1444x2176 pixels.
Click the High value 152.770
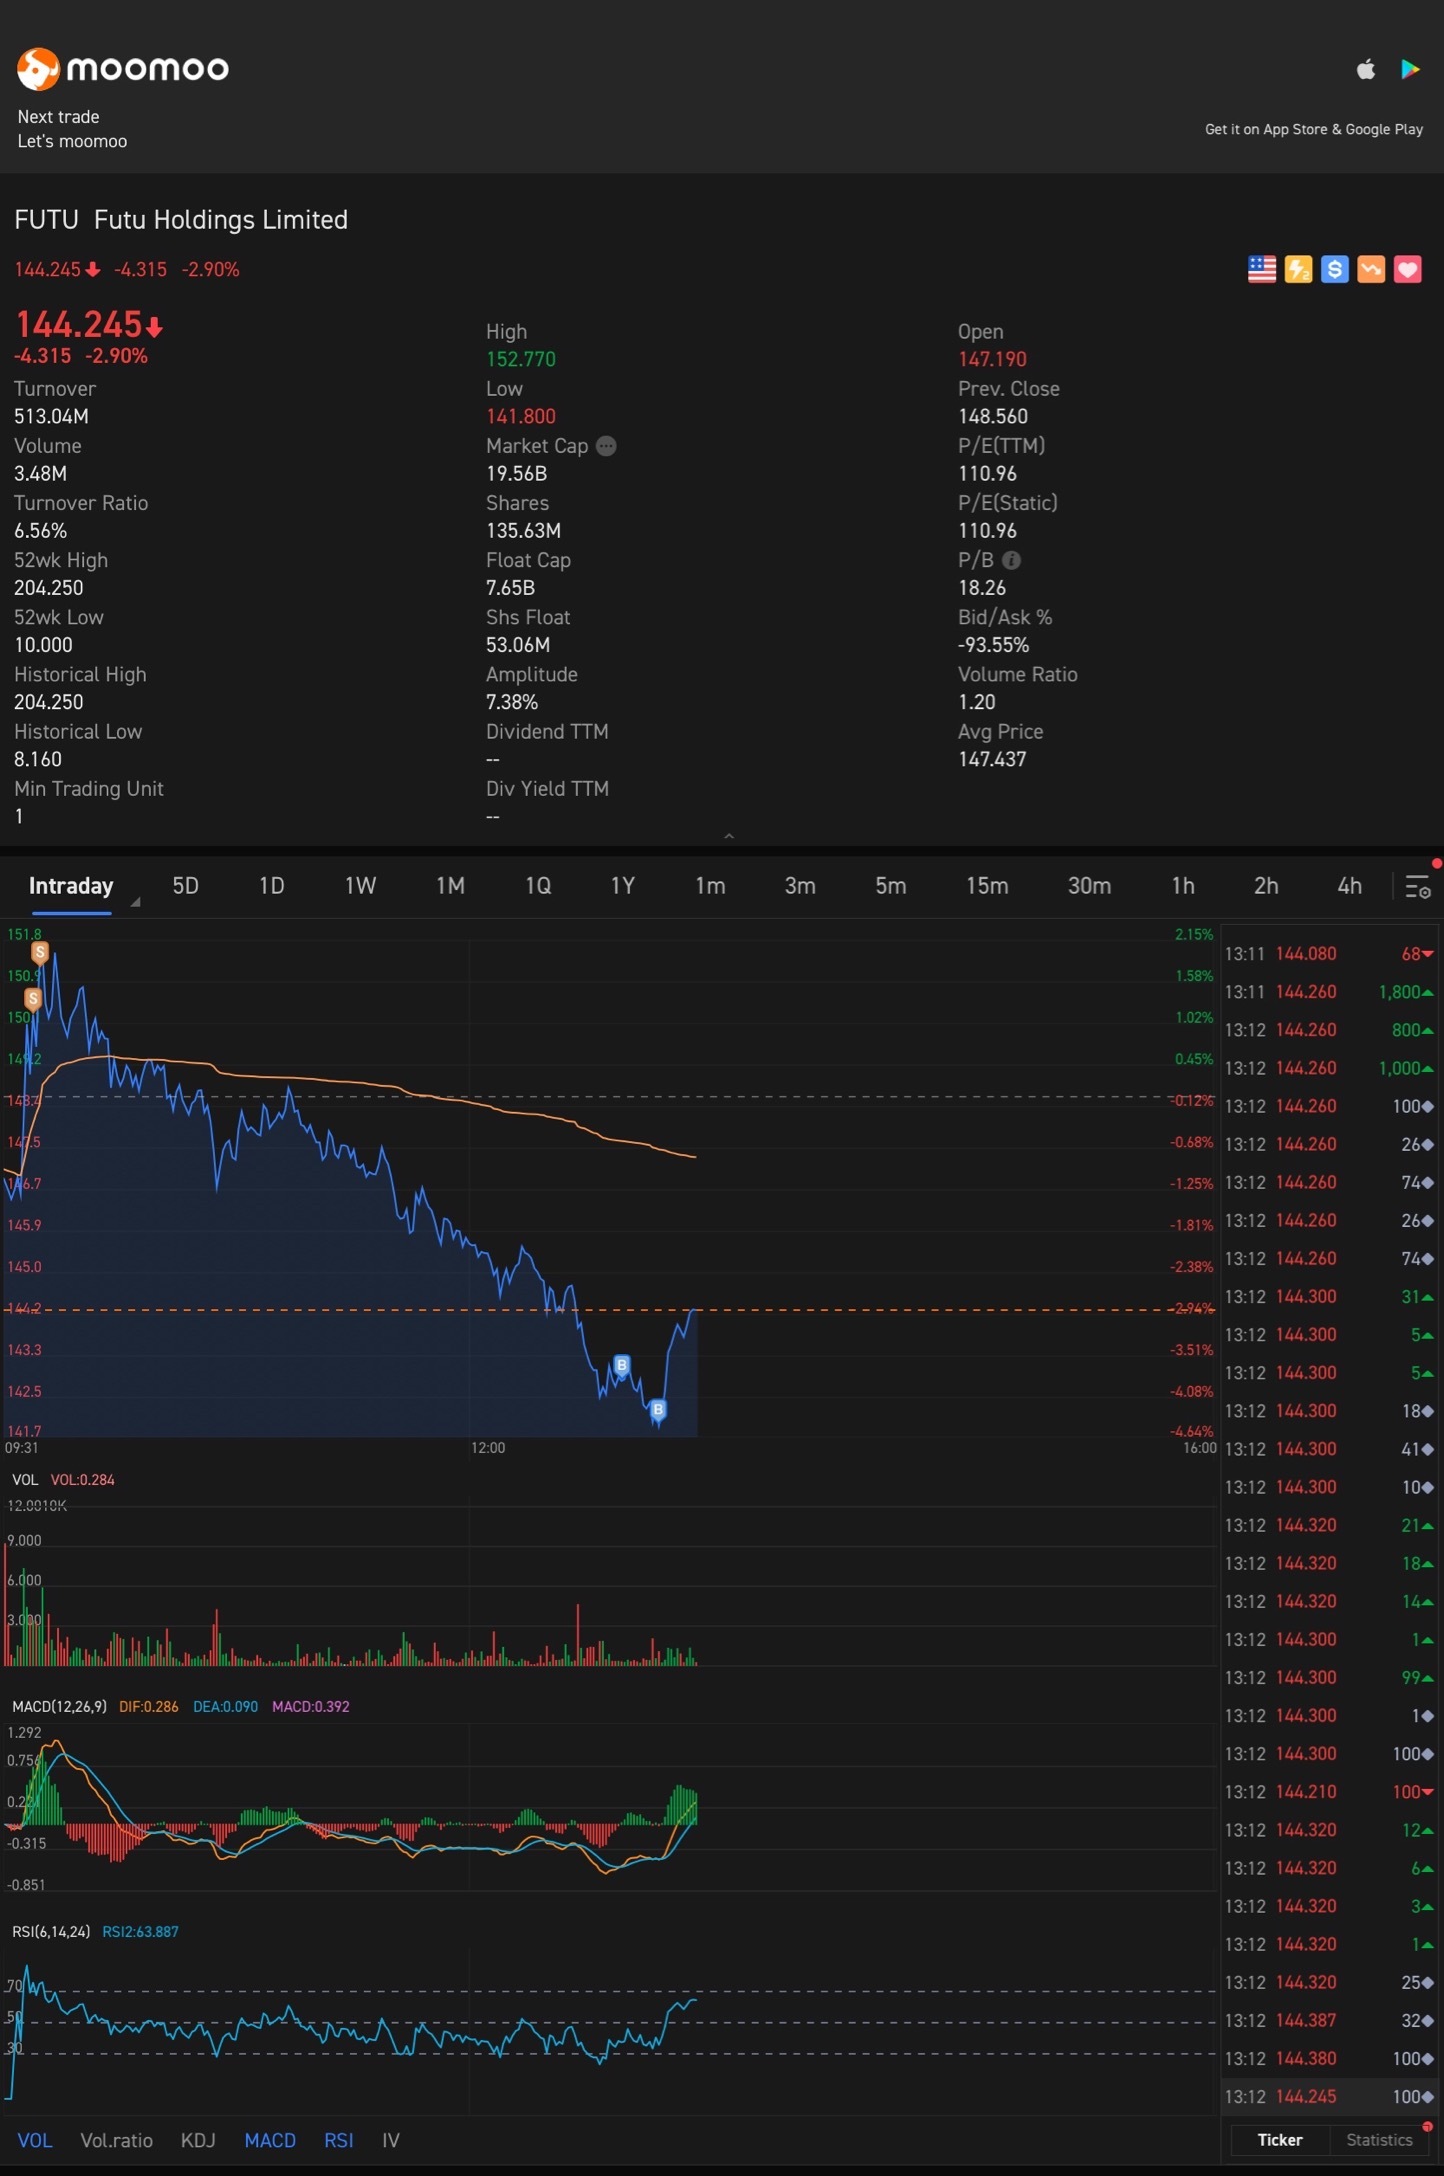pos(520,359)
